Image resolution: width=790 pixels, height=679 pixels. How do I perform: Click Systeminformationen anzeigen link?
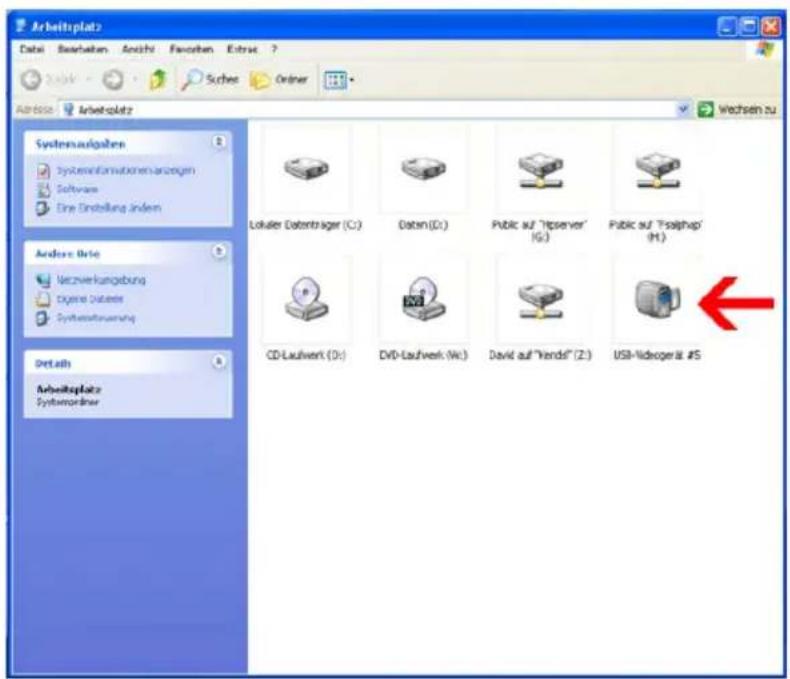(126, 170)
